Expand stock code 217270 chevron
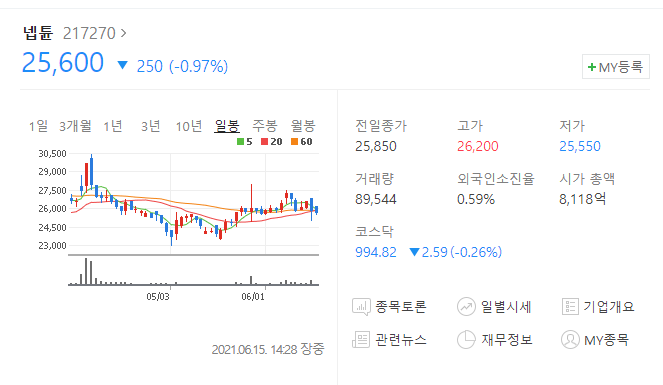 pos(123,33)
